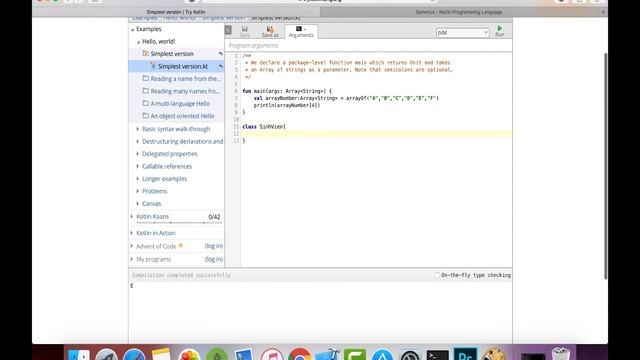The image size is (640, 360).
Task: Open the JVM target dropdown
Action: pyautogui.click(x=462, y=33)
